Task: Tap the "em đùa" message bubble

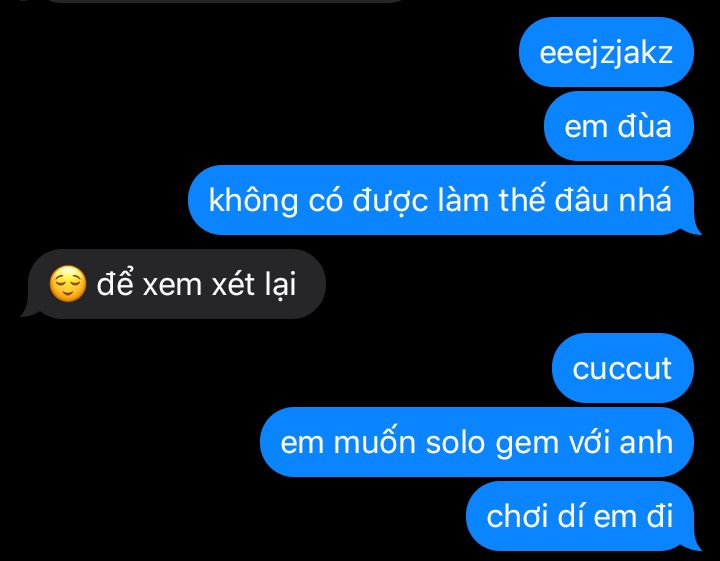Action: pos(619,126)
